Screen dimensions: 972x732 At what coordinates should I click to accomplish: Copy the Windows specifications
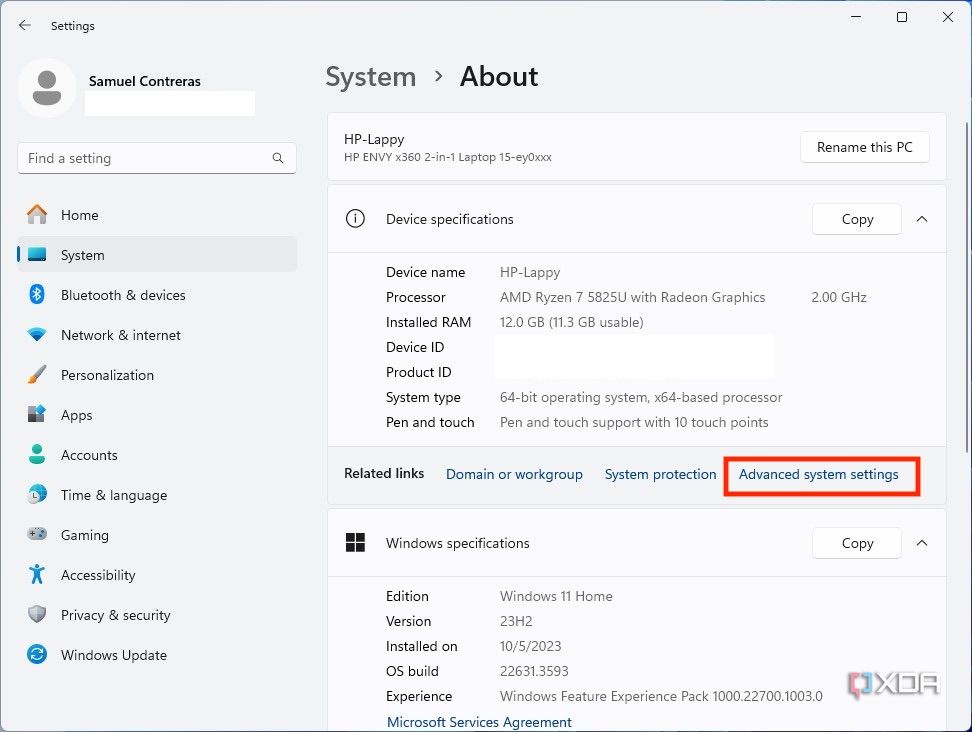click(857, 543)
